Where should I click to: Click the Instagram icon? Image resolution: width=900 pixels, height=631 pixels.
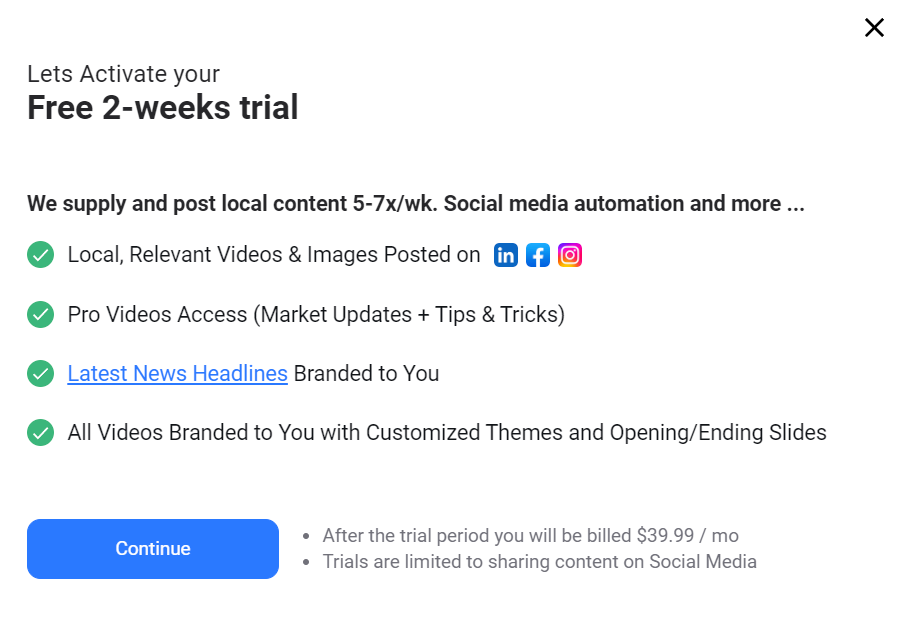(570, 255)
